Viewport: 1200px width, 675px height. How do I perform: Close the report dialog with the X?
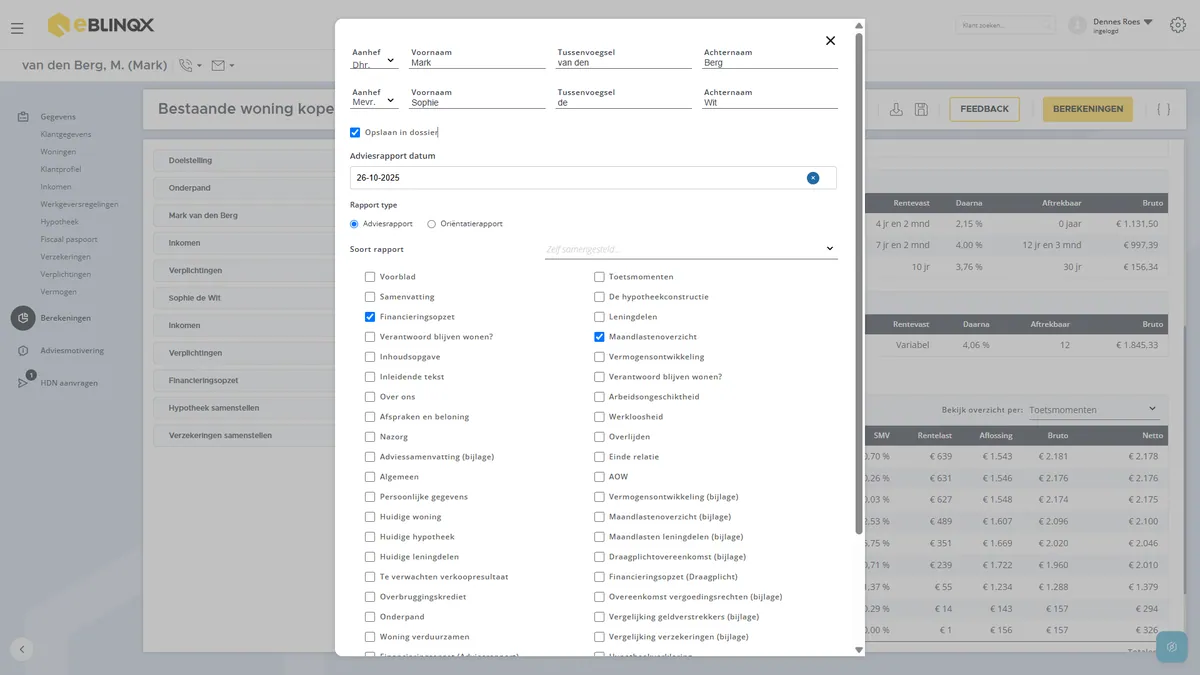pyautogui.click(x=830, y=41)
